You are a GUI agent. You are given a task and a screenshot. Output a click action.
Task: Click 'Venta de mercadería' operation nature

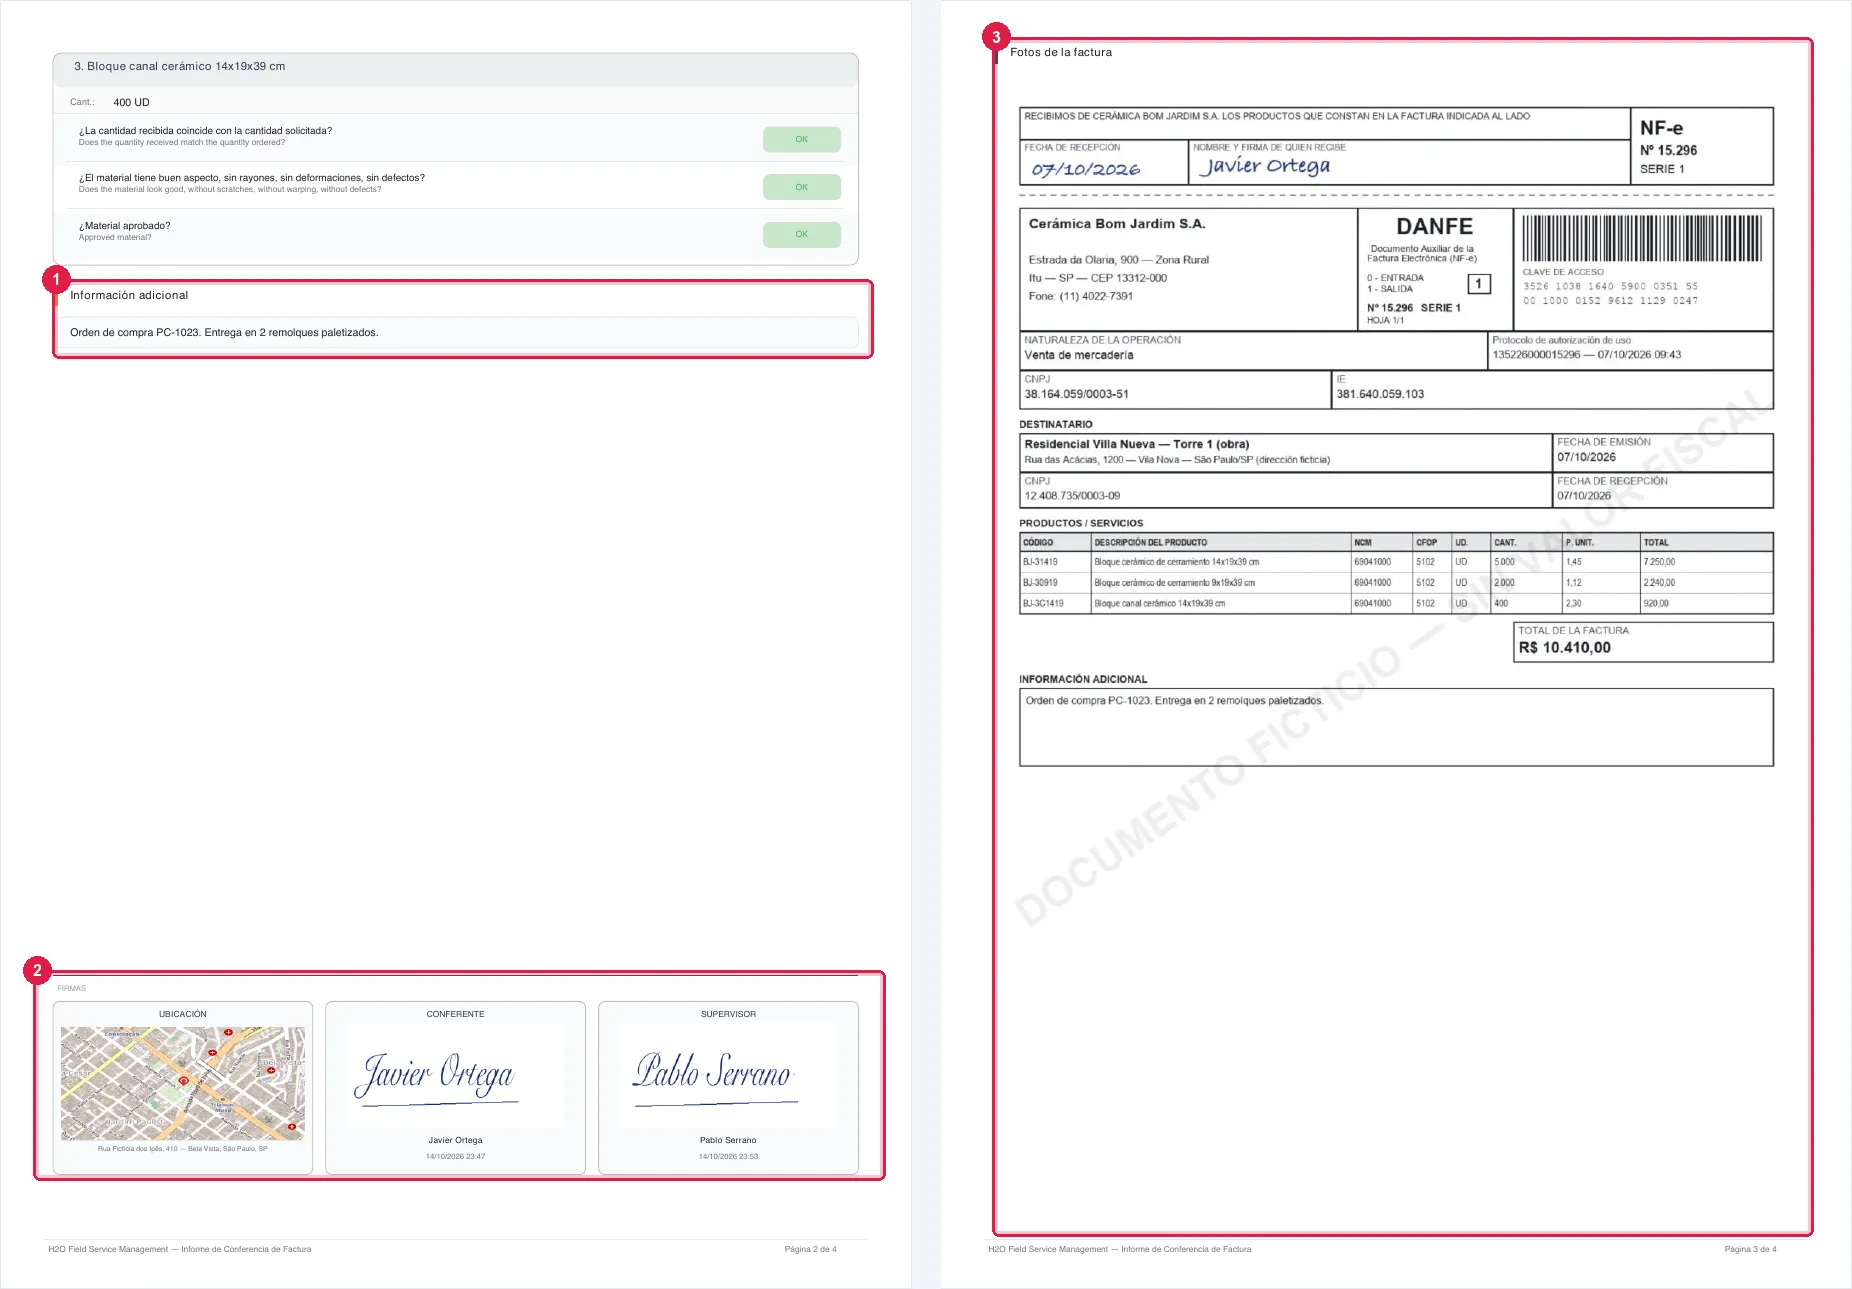[x=1079, y=356]
